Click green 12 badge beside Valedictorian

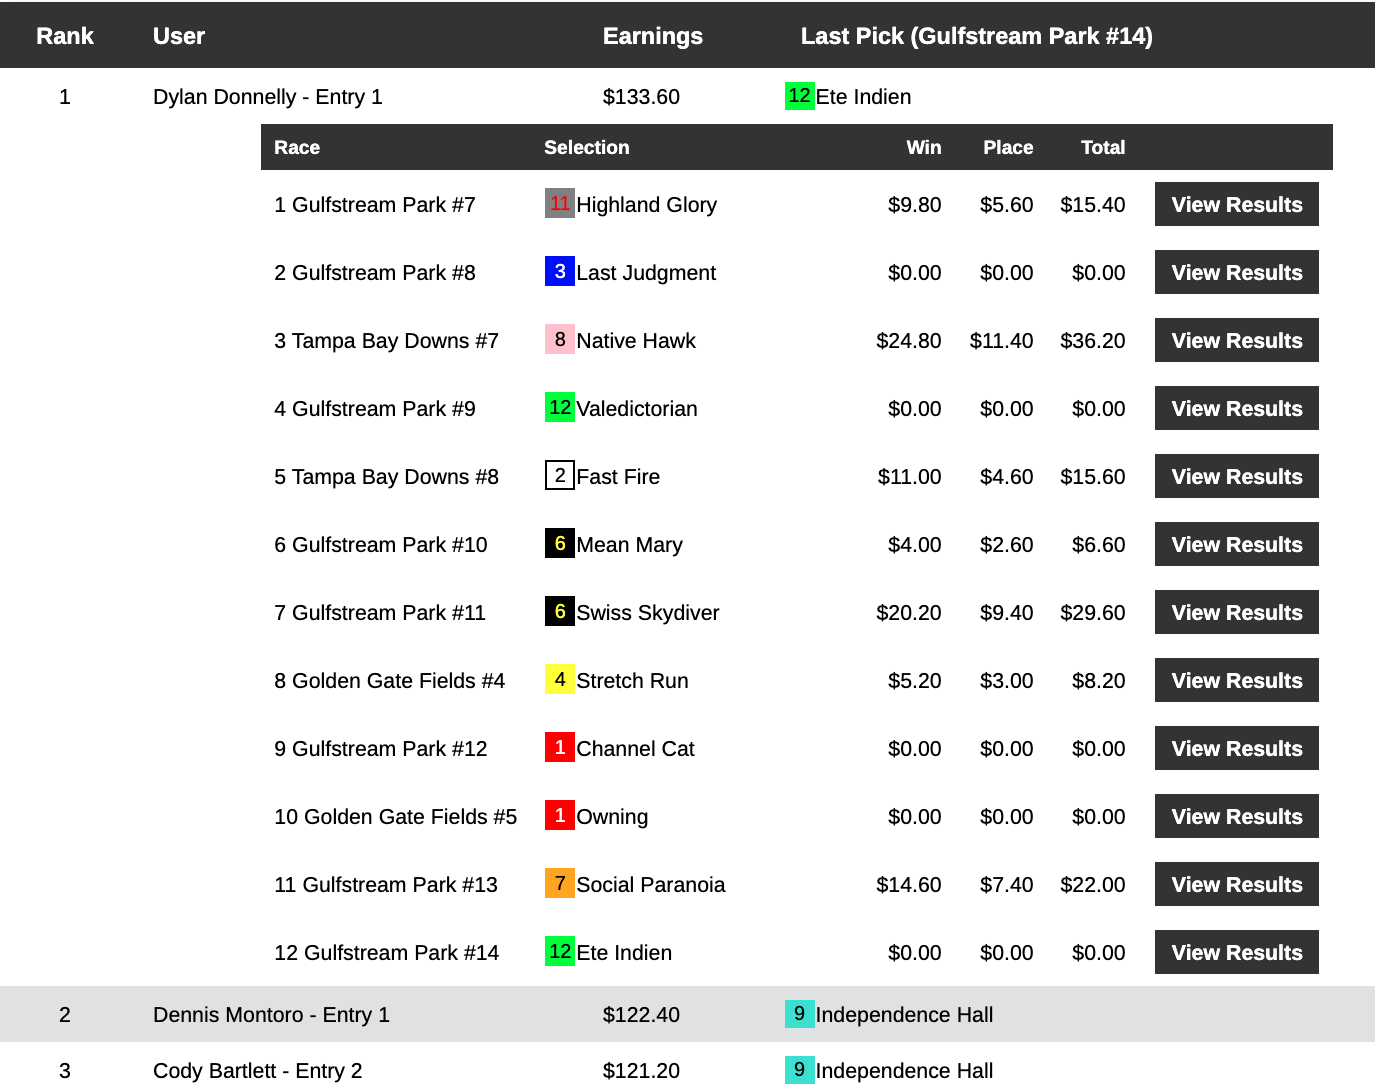559,407
